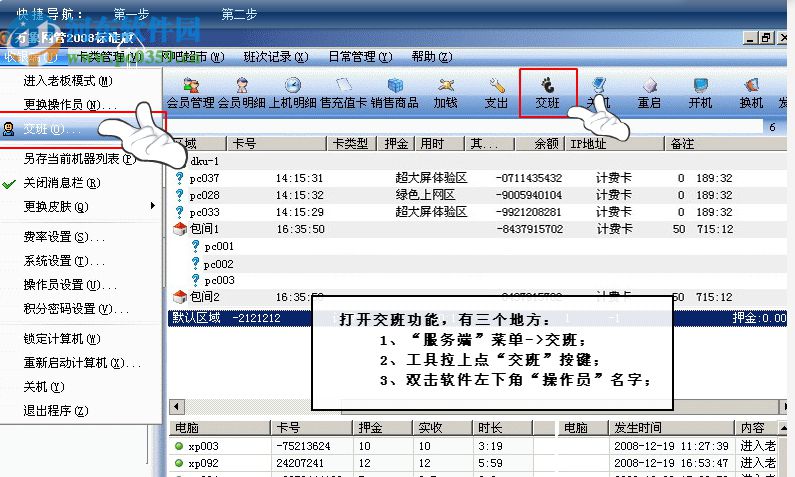Select the pc037 question mark icon

coord(179,178)
